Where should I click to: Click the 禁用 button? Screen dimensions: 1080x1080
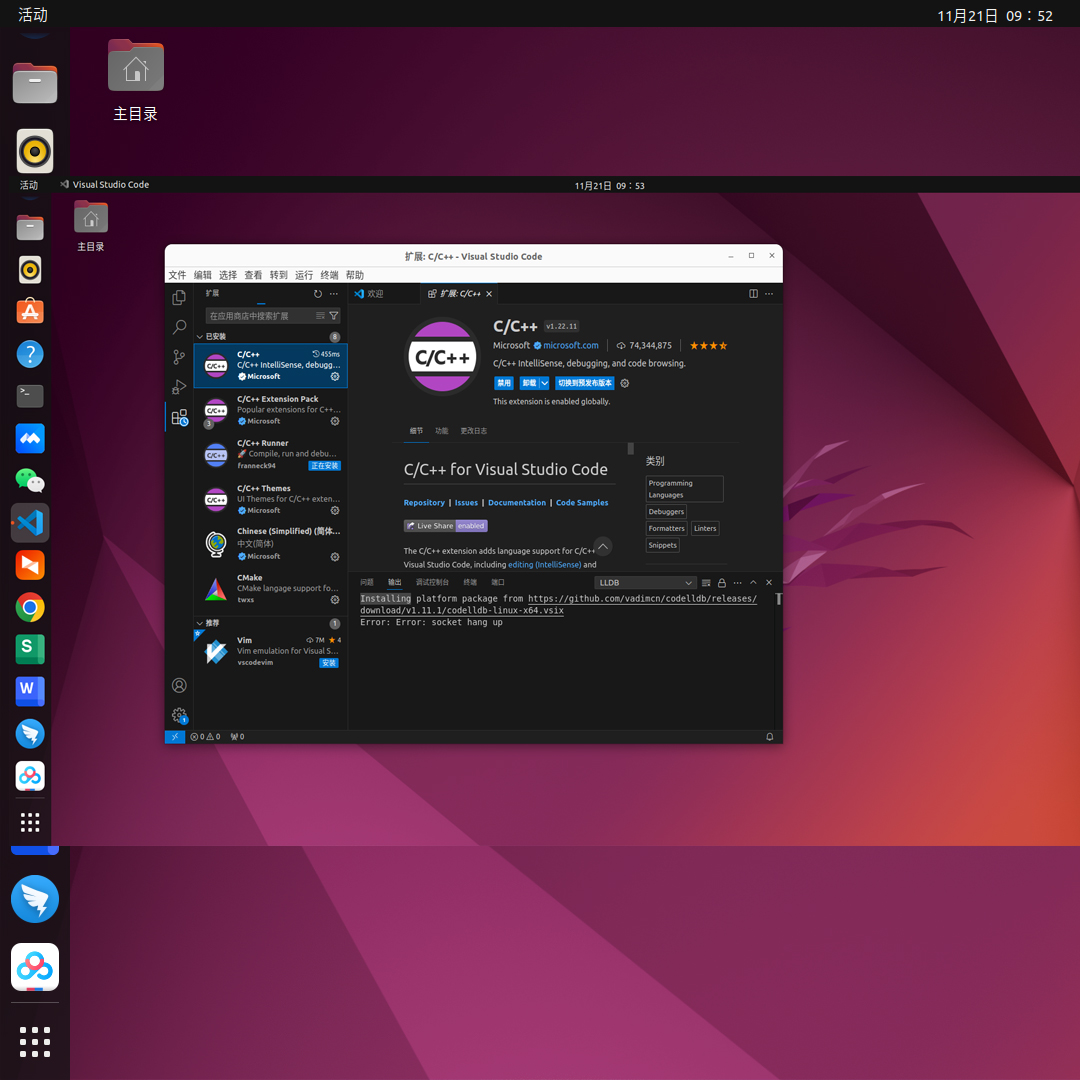tap(504, 383)
